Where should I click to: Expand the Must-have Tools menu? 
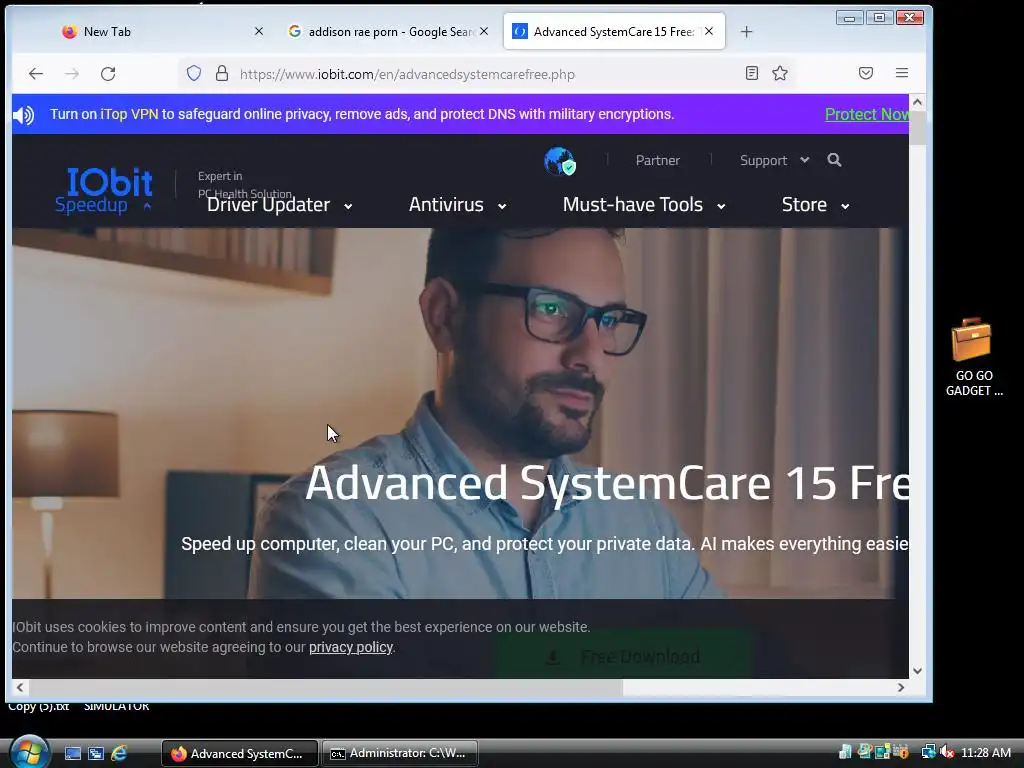[x=644, y=205]
